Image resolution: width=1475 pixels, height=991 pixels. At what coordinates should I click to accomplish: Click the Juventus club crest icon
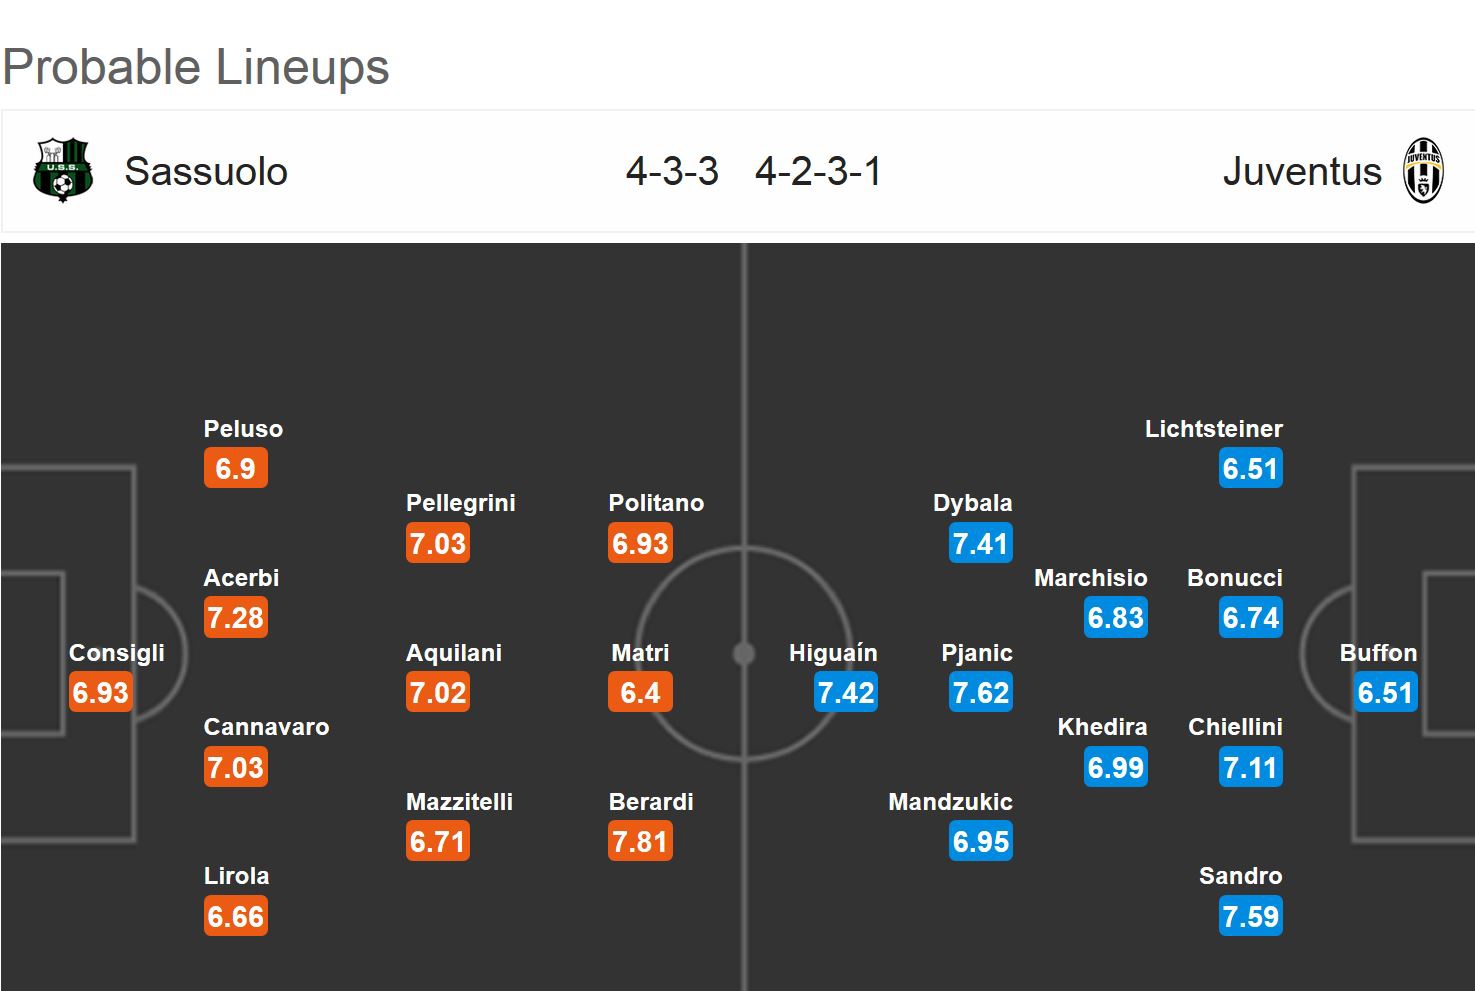click(x=1423, y=171)
